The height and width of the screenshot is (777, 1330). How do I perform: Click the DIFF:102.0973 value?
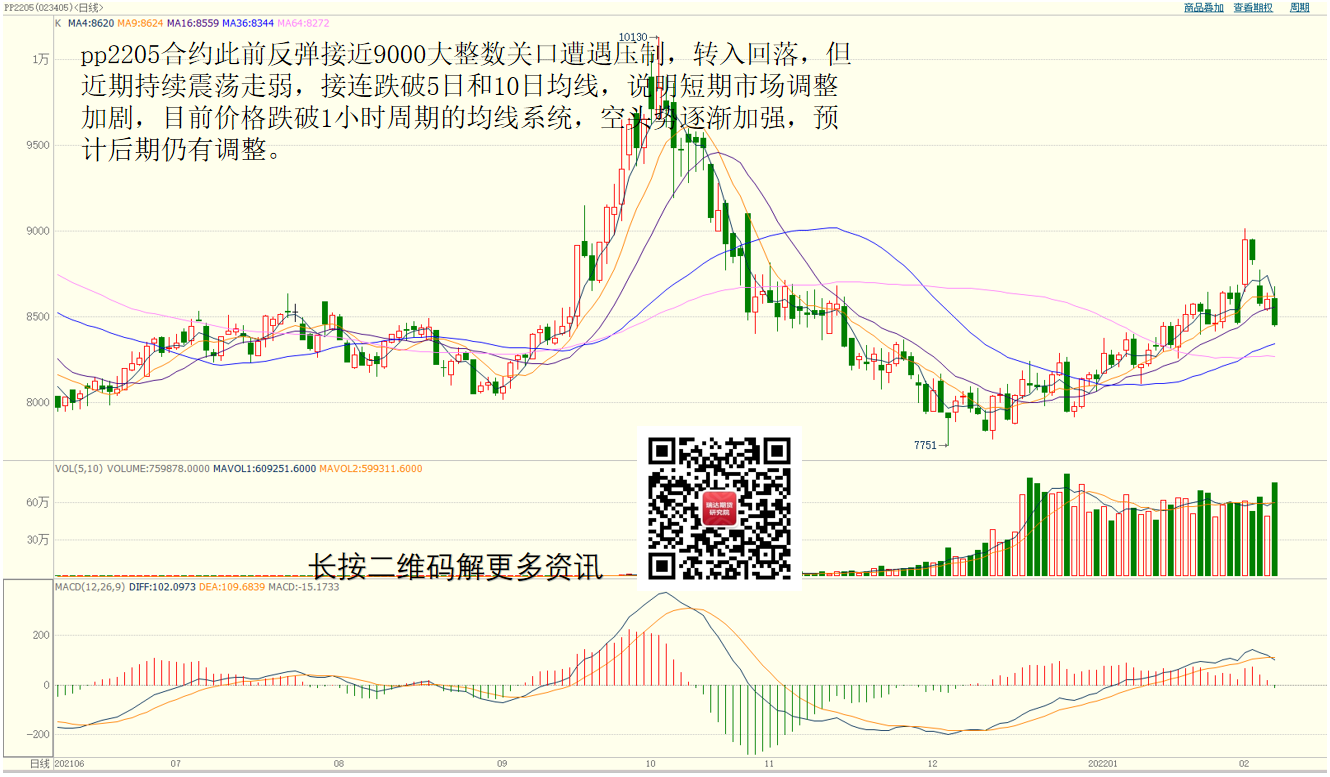click(x=162, y=586)
